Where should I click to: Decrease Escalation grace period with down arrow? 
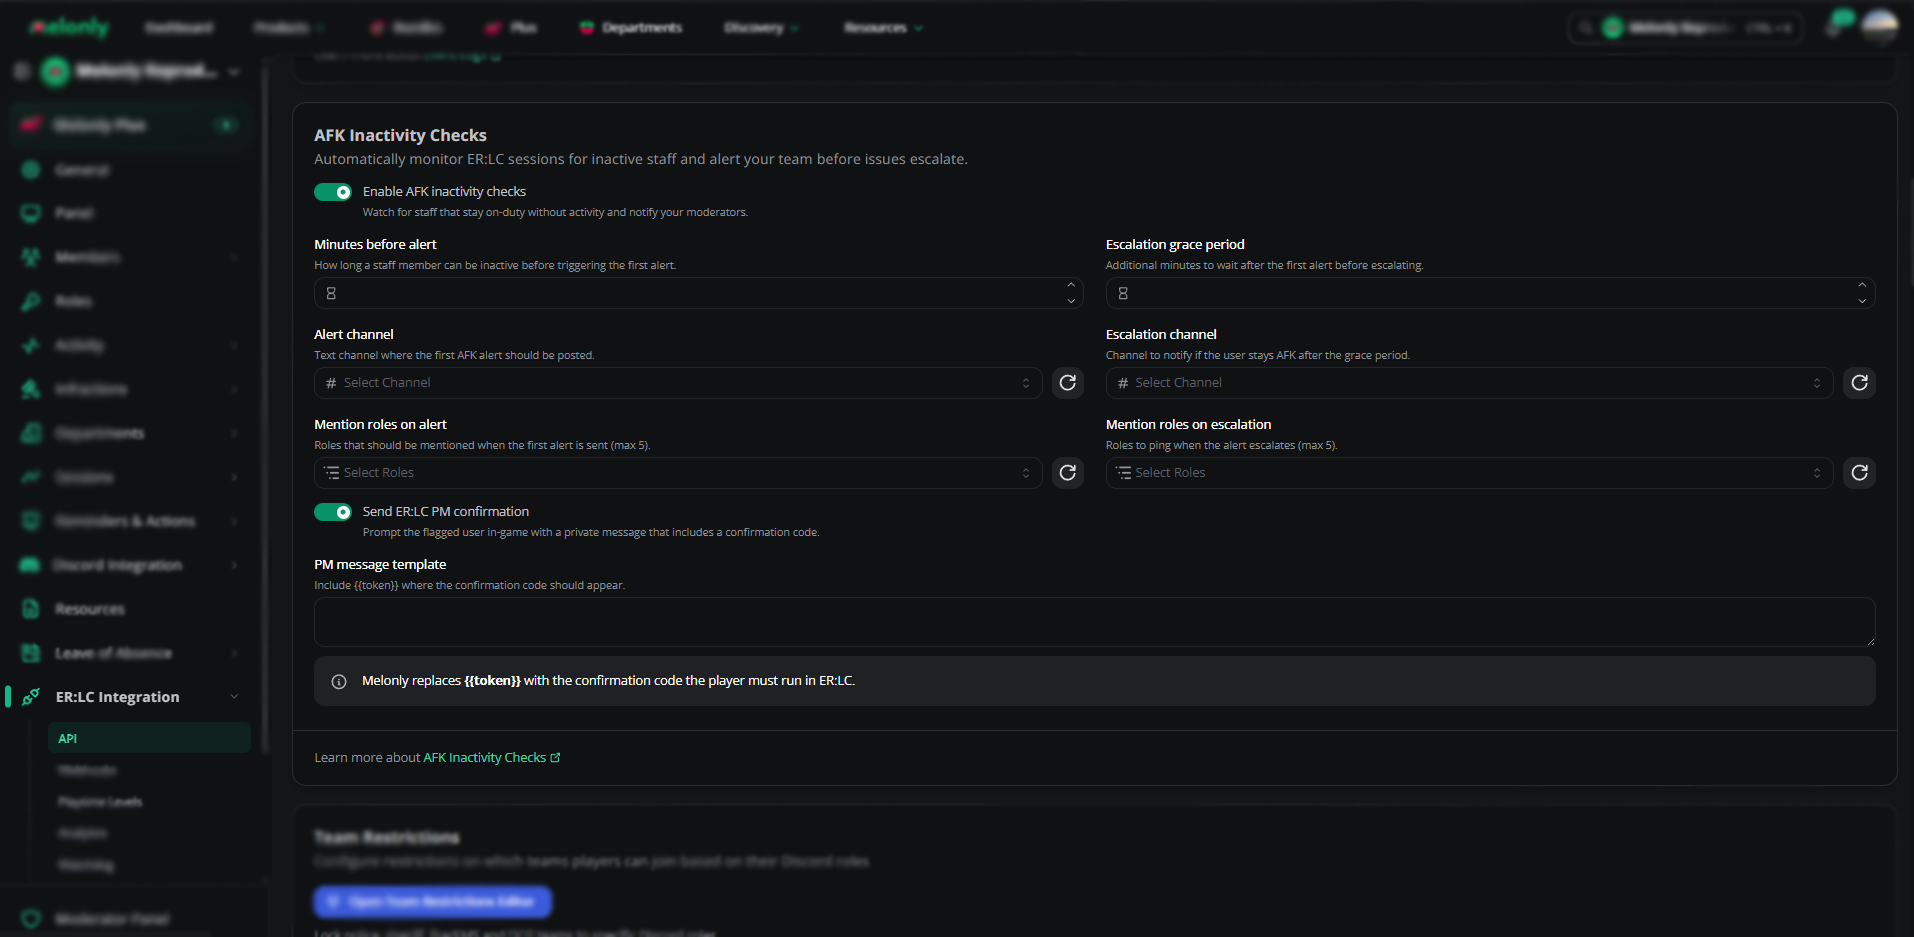click(1862, 300)
